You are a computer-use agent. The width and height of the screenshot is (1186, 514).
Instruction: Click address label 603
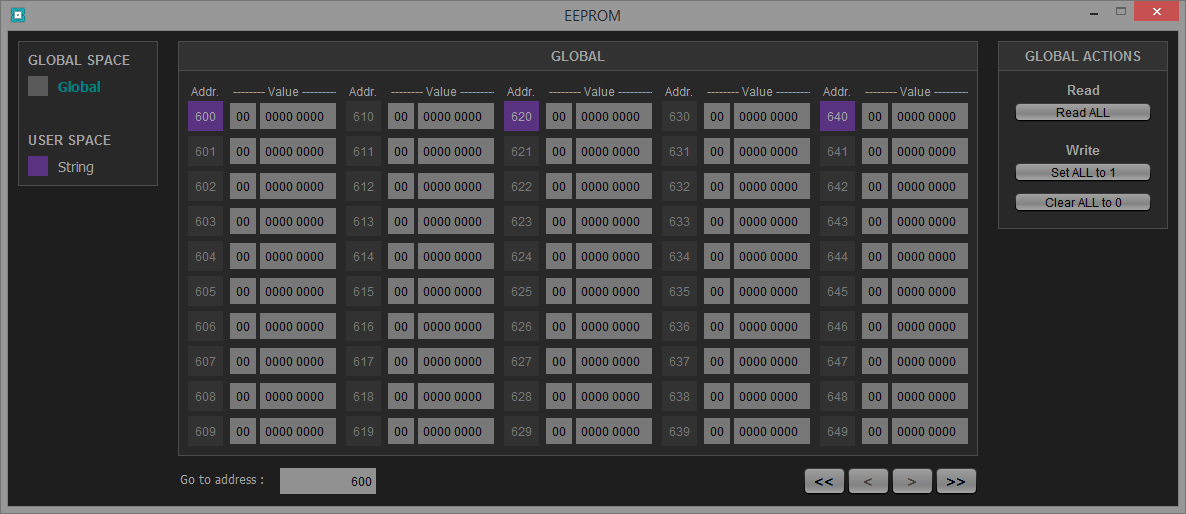pos(205,221)
